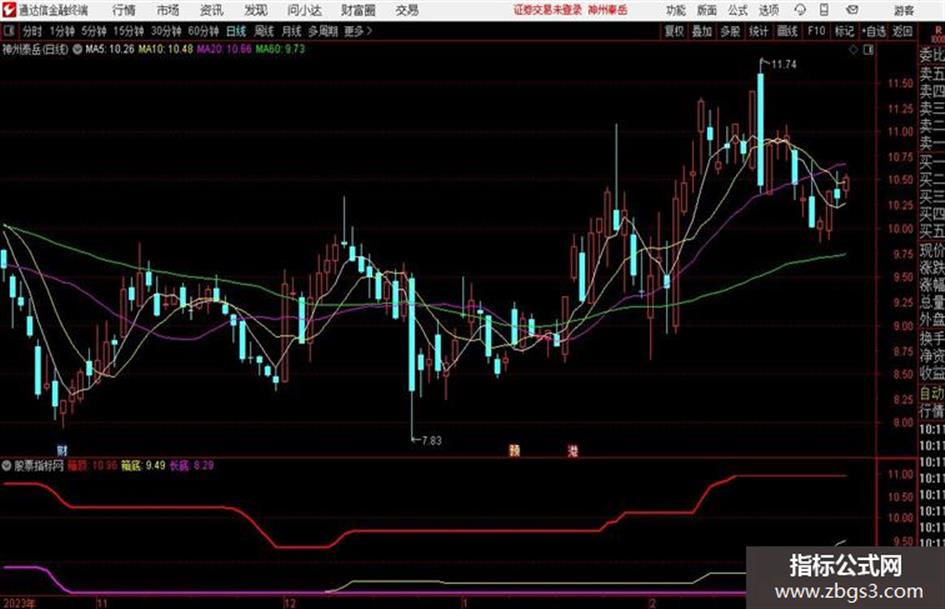Toggle the left sidebar panel icon

tap(10, 31)
